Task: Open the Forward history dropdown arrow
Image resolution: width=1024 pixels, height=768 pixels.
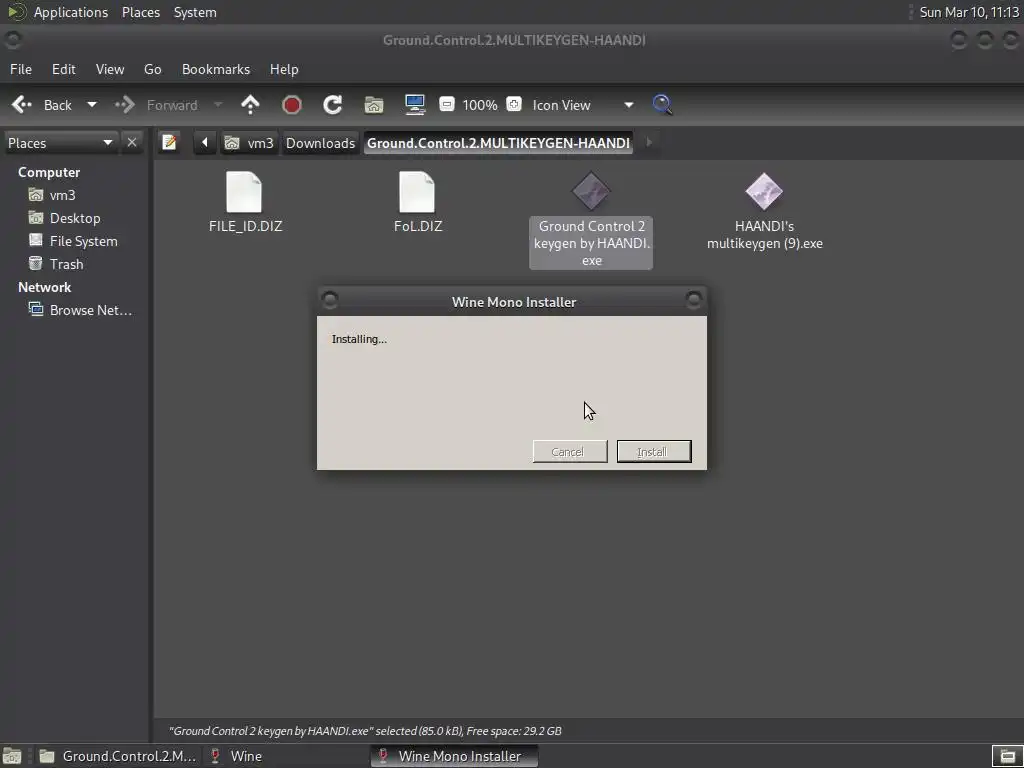Action: coord(218,105)
